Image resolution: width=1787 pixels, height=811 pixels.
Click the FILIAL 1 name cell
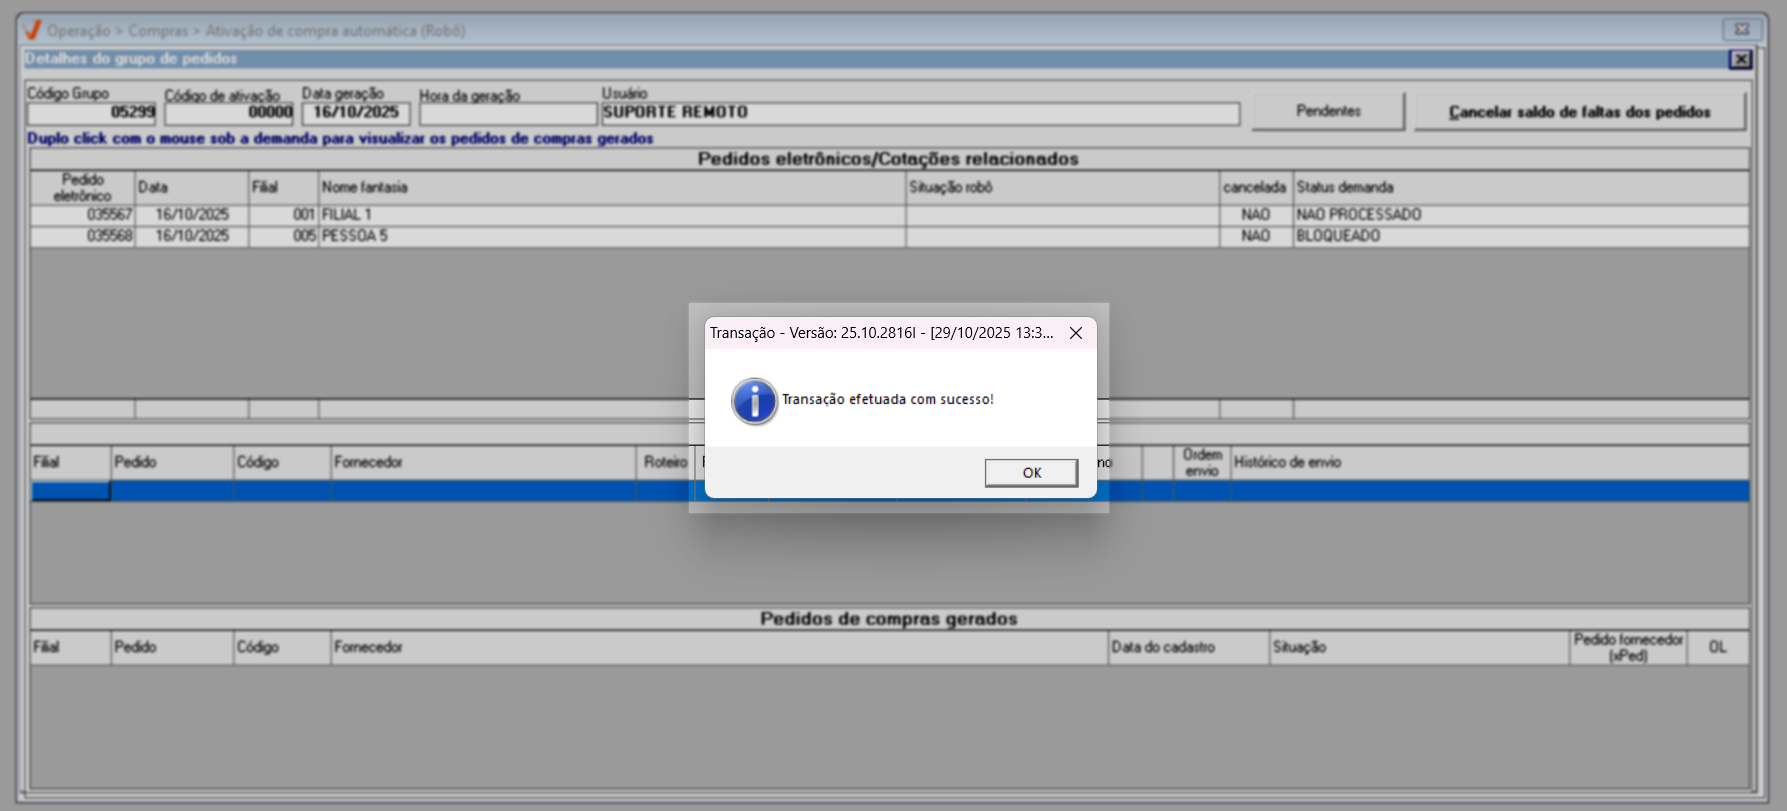[x=612, y=215]
